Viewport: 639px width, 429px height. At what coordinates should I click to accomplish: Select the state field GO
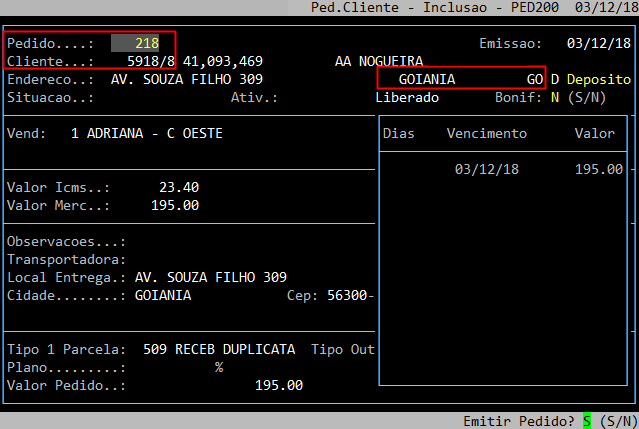534,79
